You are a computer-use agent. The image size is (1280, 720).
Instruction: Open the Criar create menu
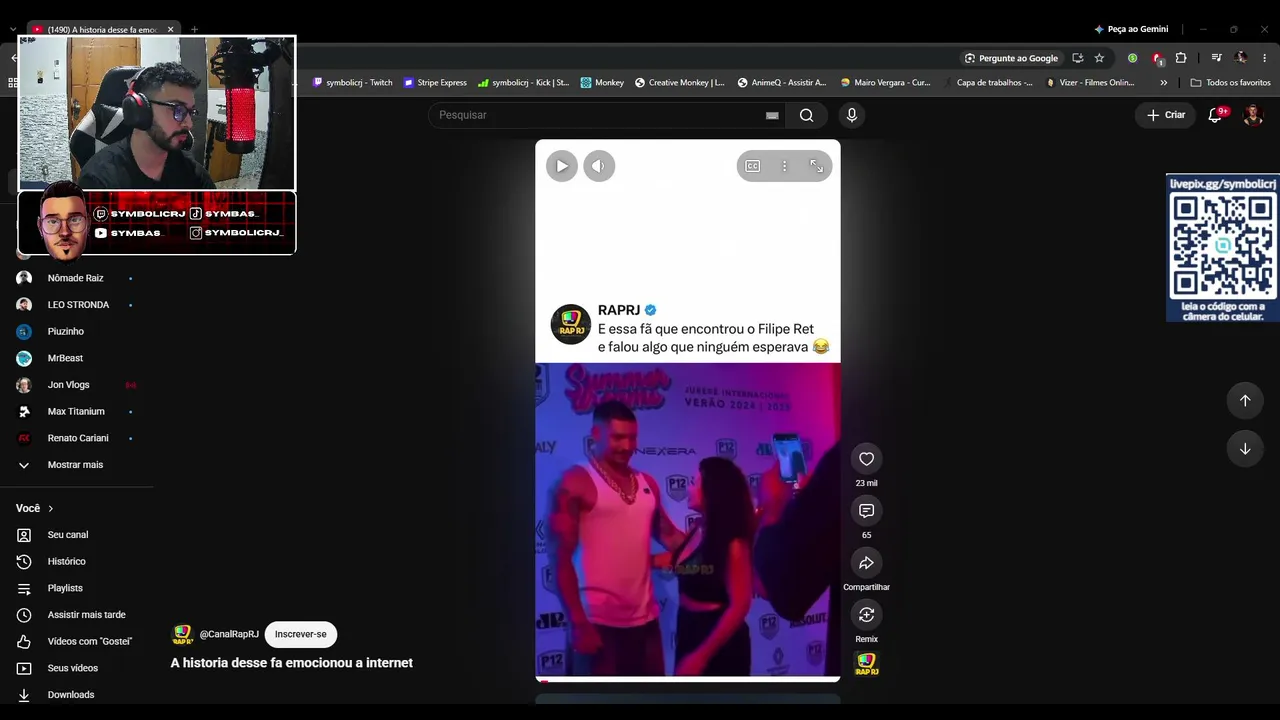click(1166, 115)
